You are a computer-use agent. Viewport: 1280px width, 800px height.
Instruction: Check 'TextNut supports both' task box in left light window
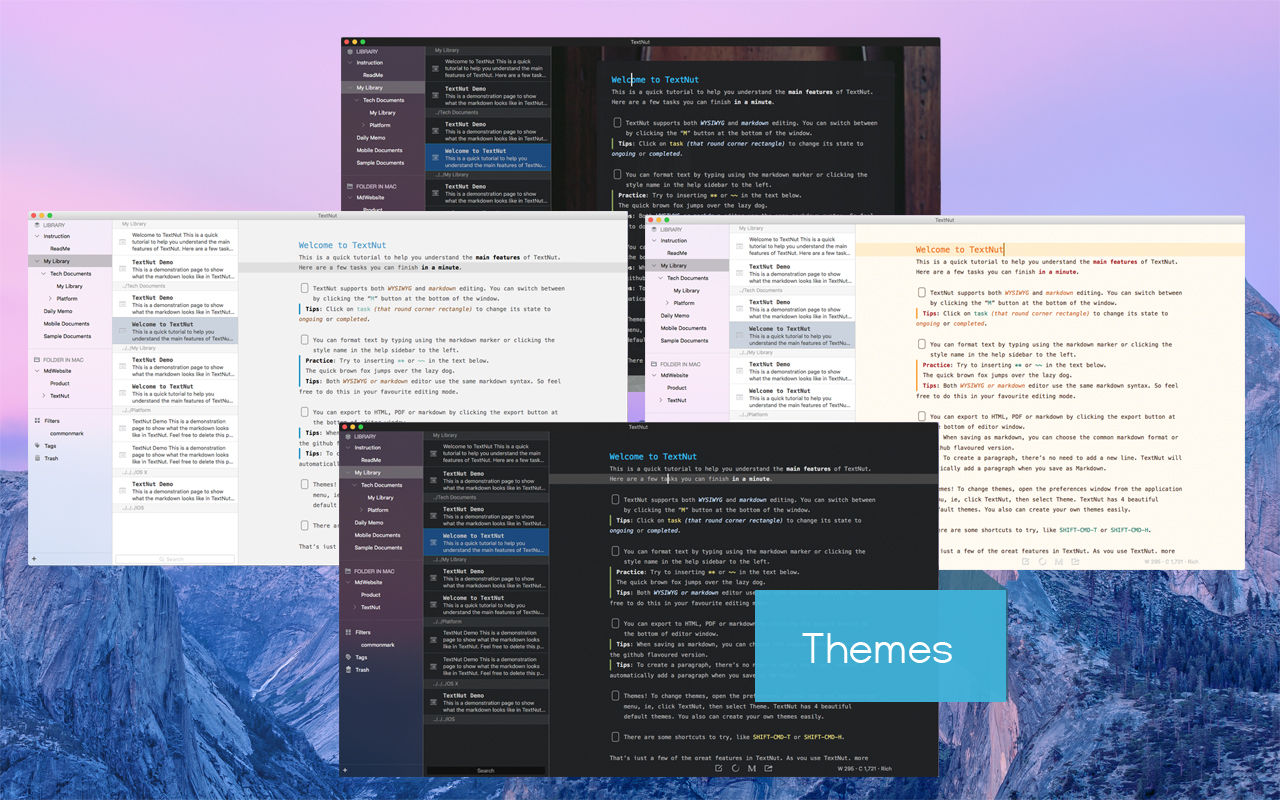pos(304,289)
